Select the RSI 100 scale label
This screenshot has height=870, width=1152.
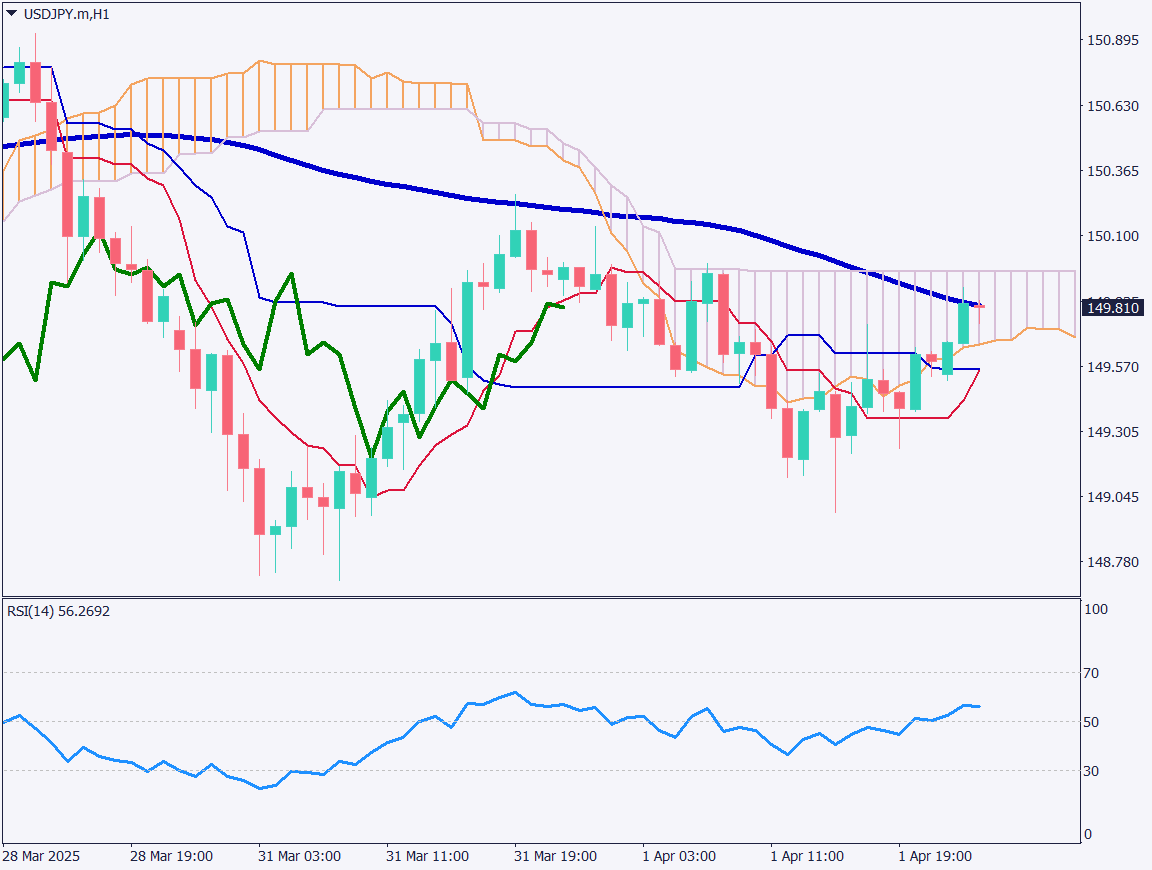(1099, 609)
